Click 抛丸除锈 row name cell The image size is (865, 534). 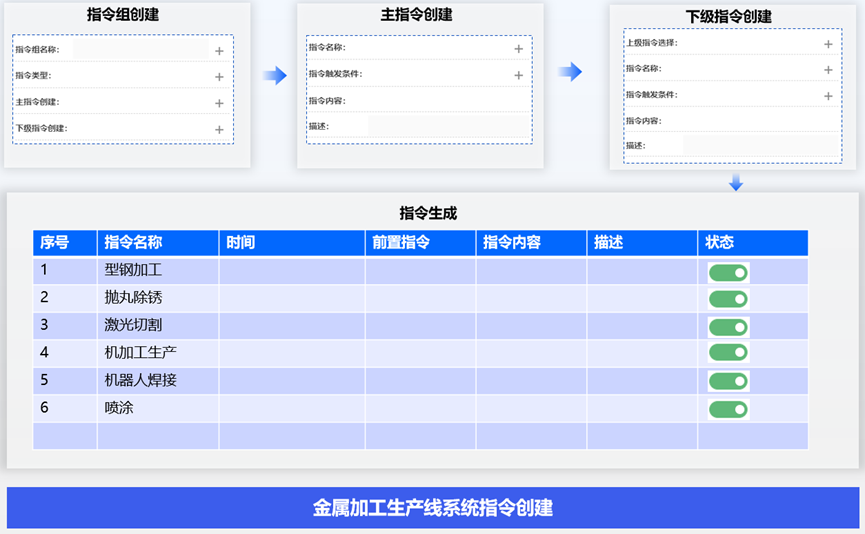(x=157, y=298)
